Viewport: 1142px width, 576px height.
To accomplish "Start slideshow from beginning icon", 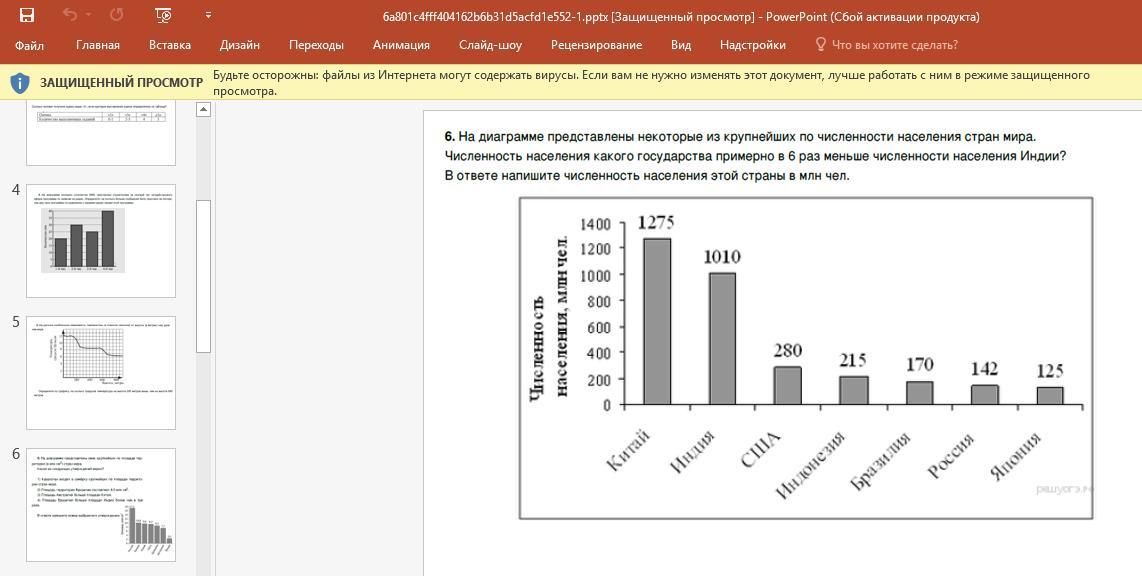I will coord(164,15).
